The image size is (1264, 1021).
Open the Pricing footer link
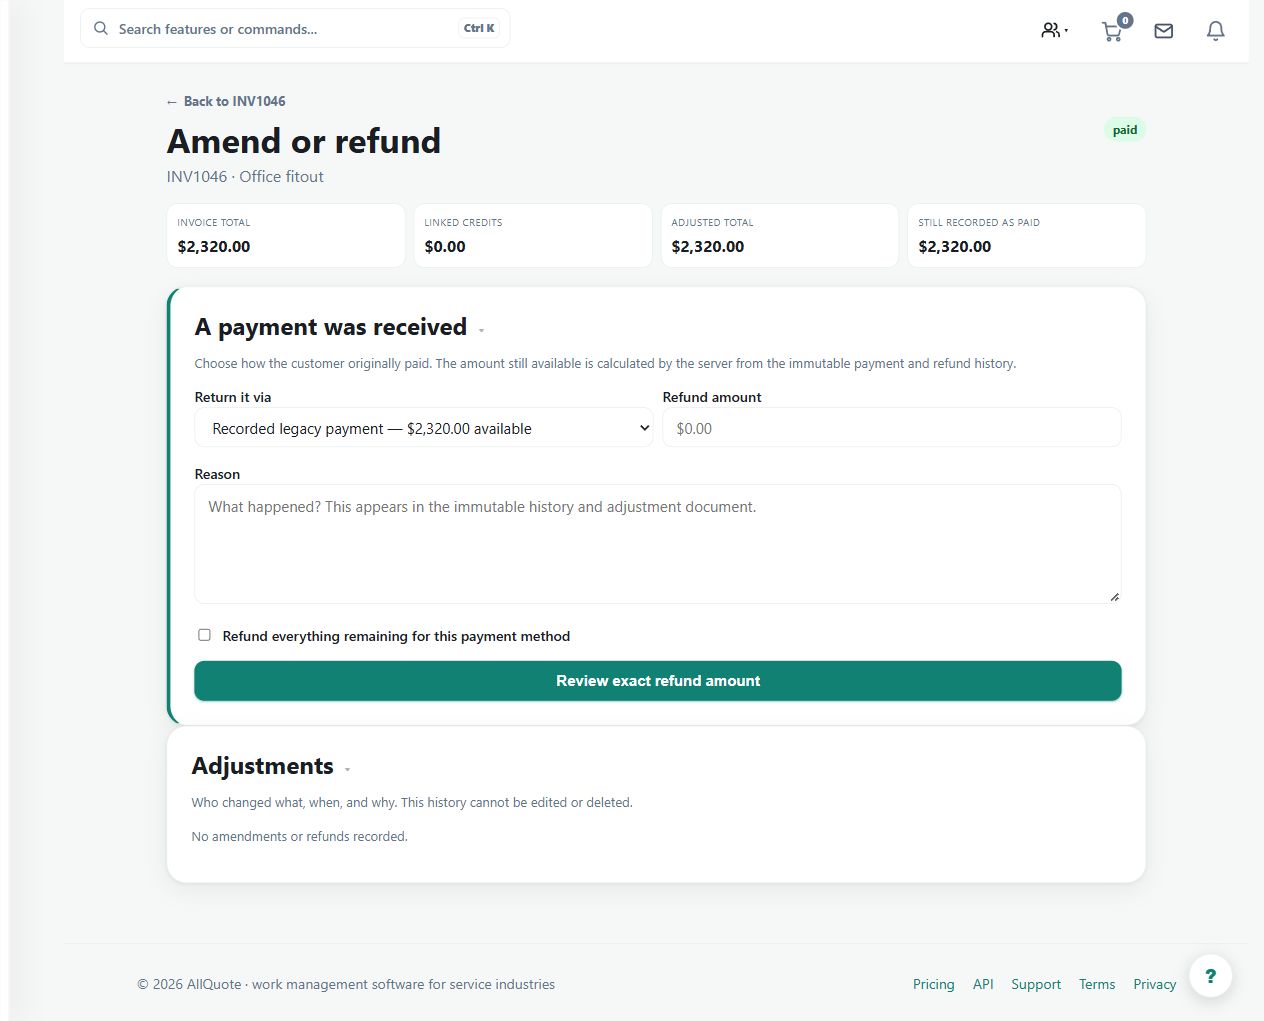pos(934,984)
